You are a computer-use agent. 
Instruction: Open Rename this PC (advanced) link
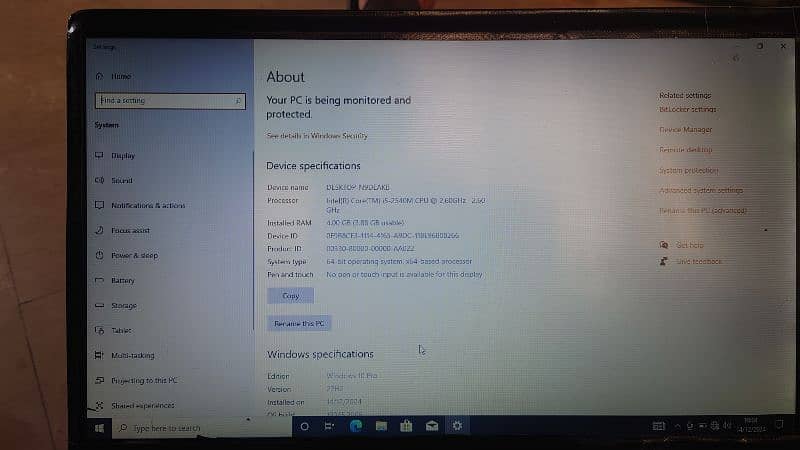click(x=703, y=211)
